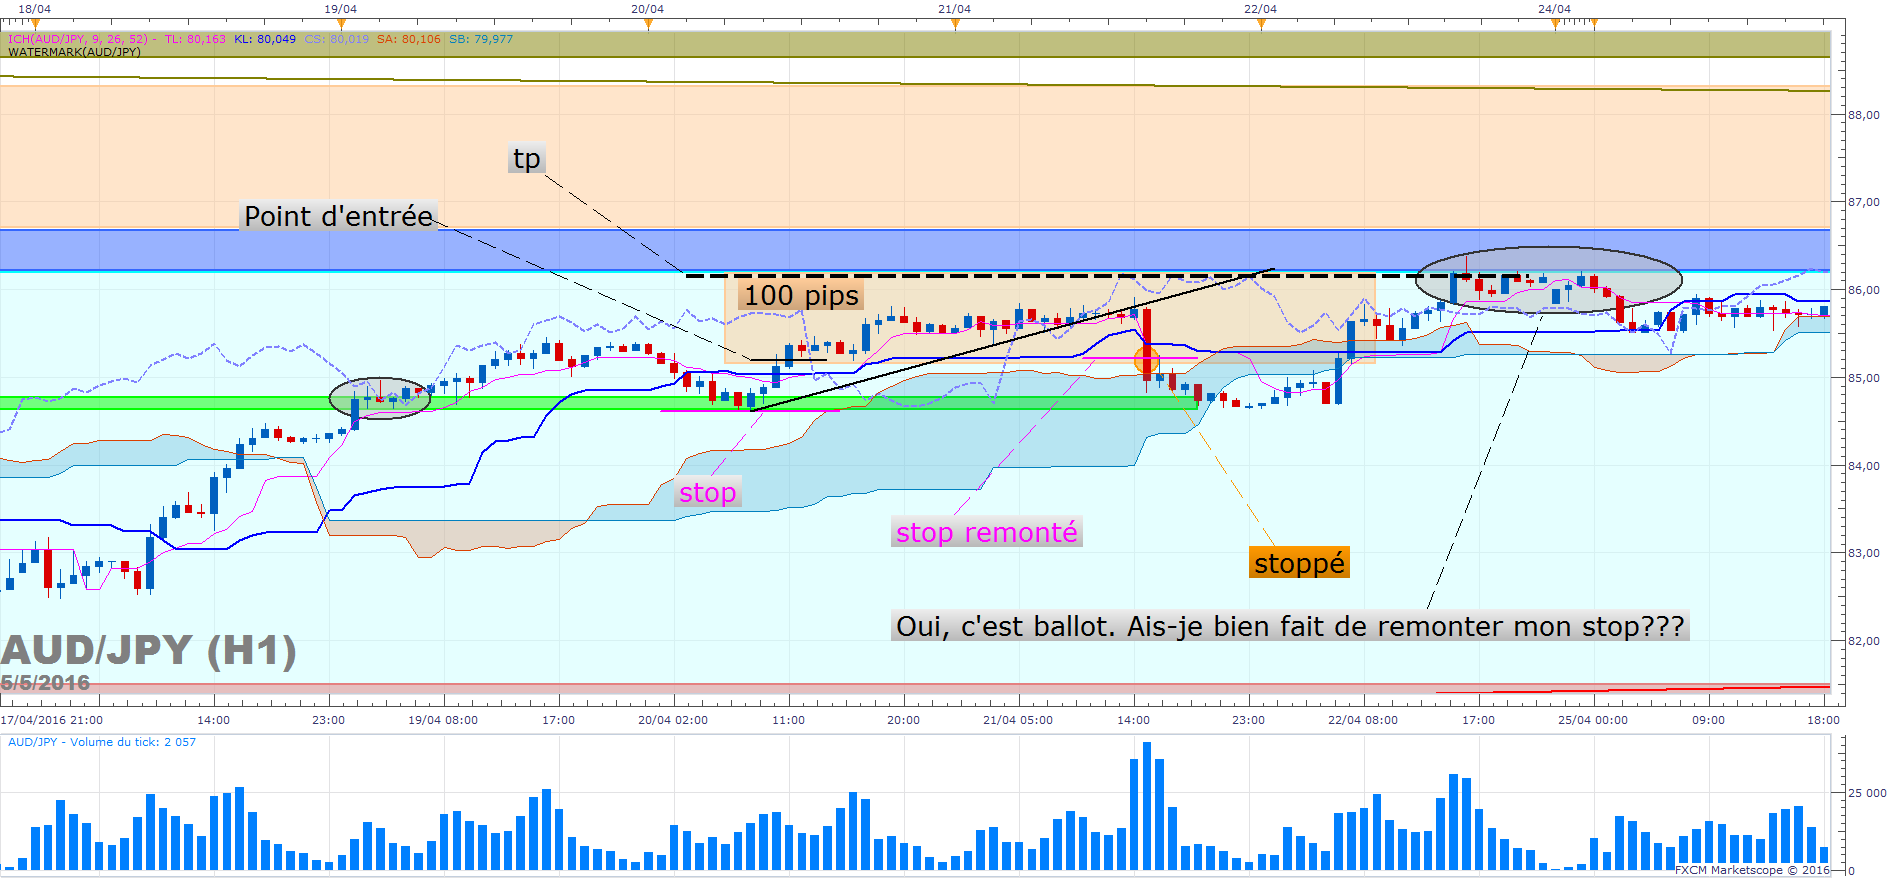This screenshot has width=1903, height=878.
Task: Select the 21/04 date marker triangle
Action: click(955, 23)
